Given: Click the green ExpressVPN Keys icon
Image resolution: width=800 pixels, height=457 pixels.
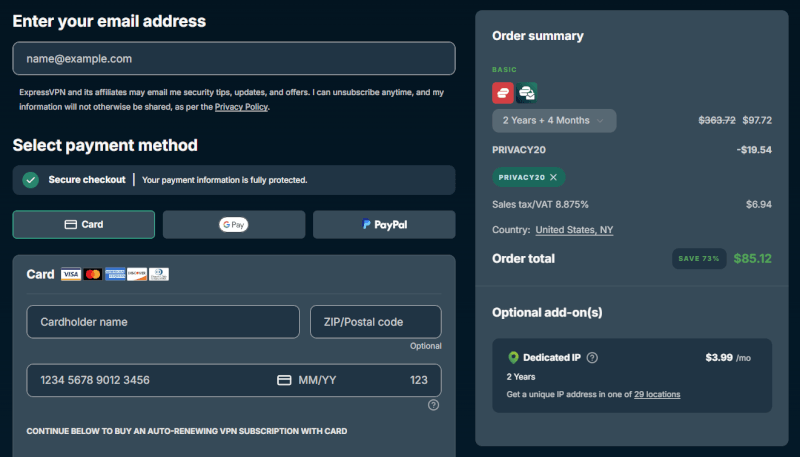Looking at the screenshot, I should coord(526,93).
